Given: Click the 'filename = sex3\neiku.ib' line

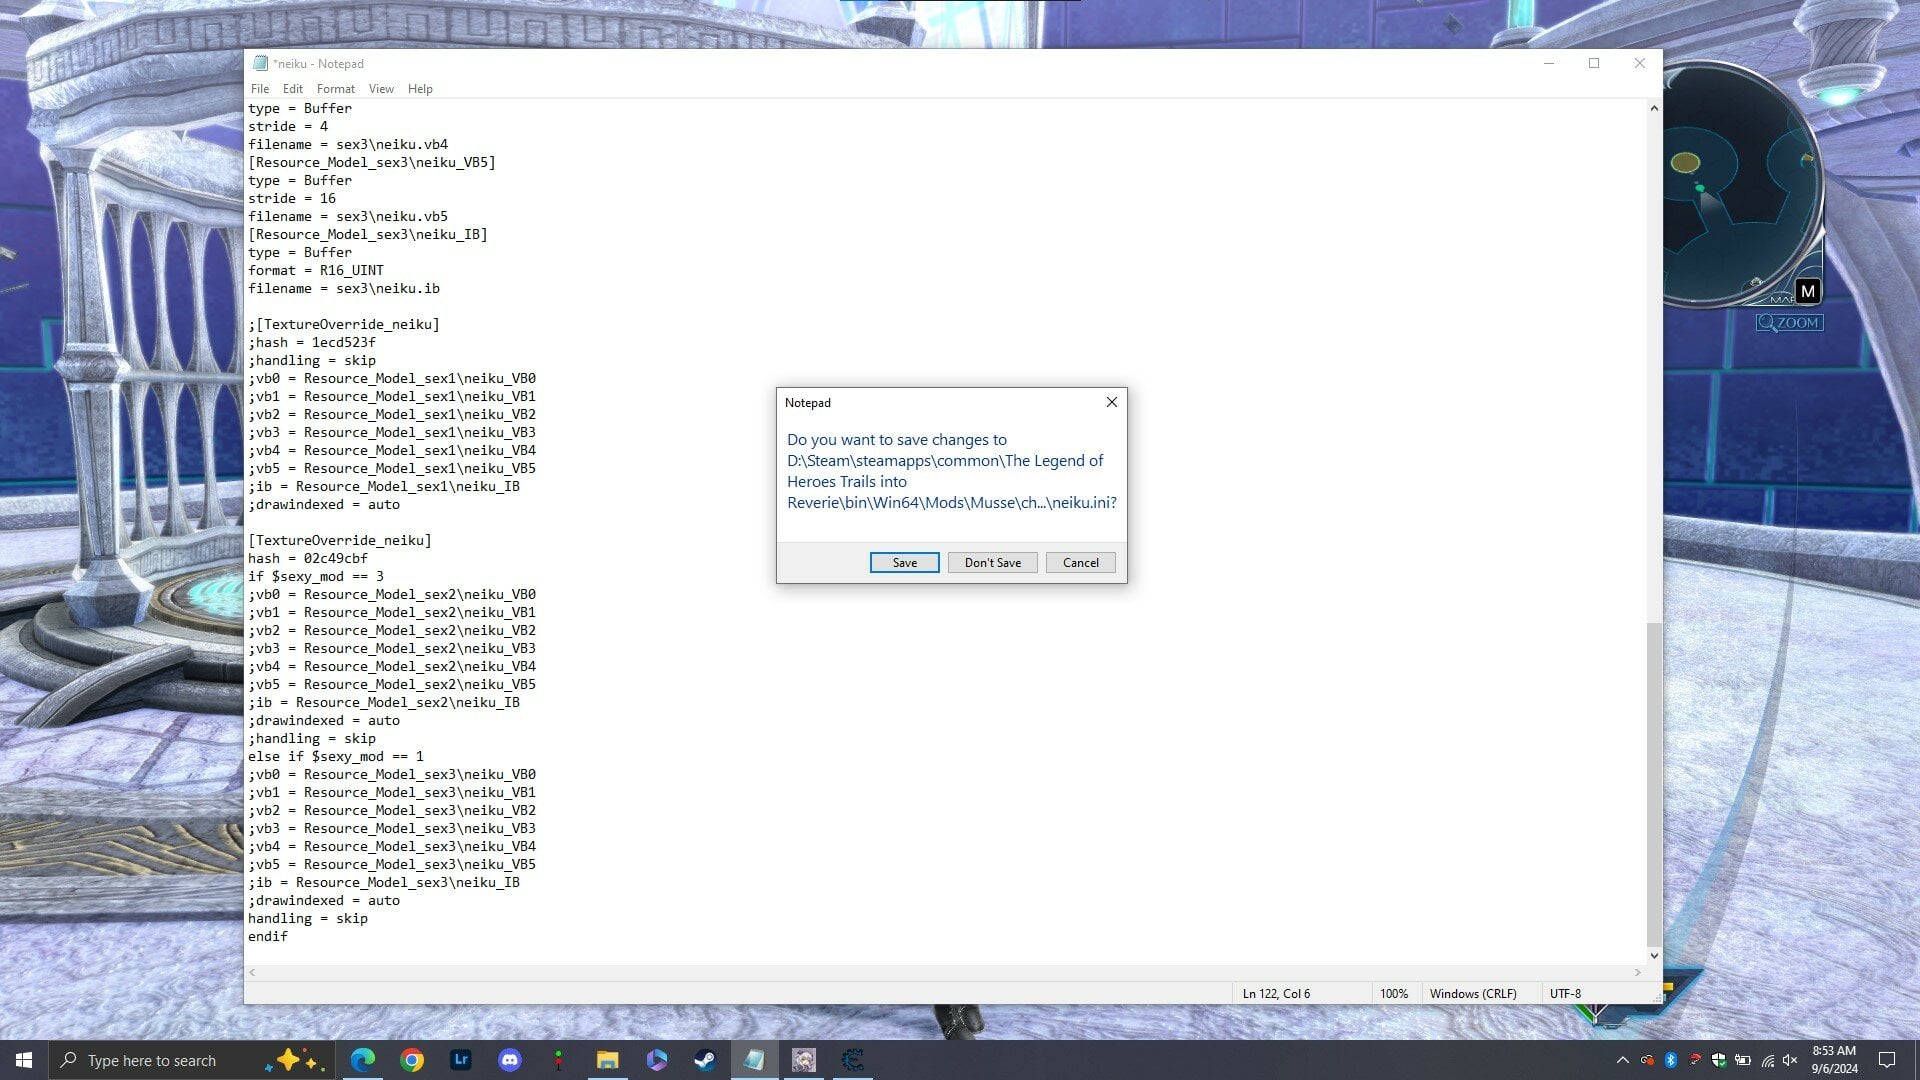Looking at the screenshot, I should [344, 288].
